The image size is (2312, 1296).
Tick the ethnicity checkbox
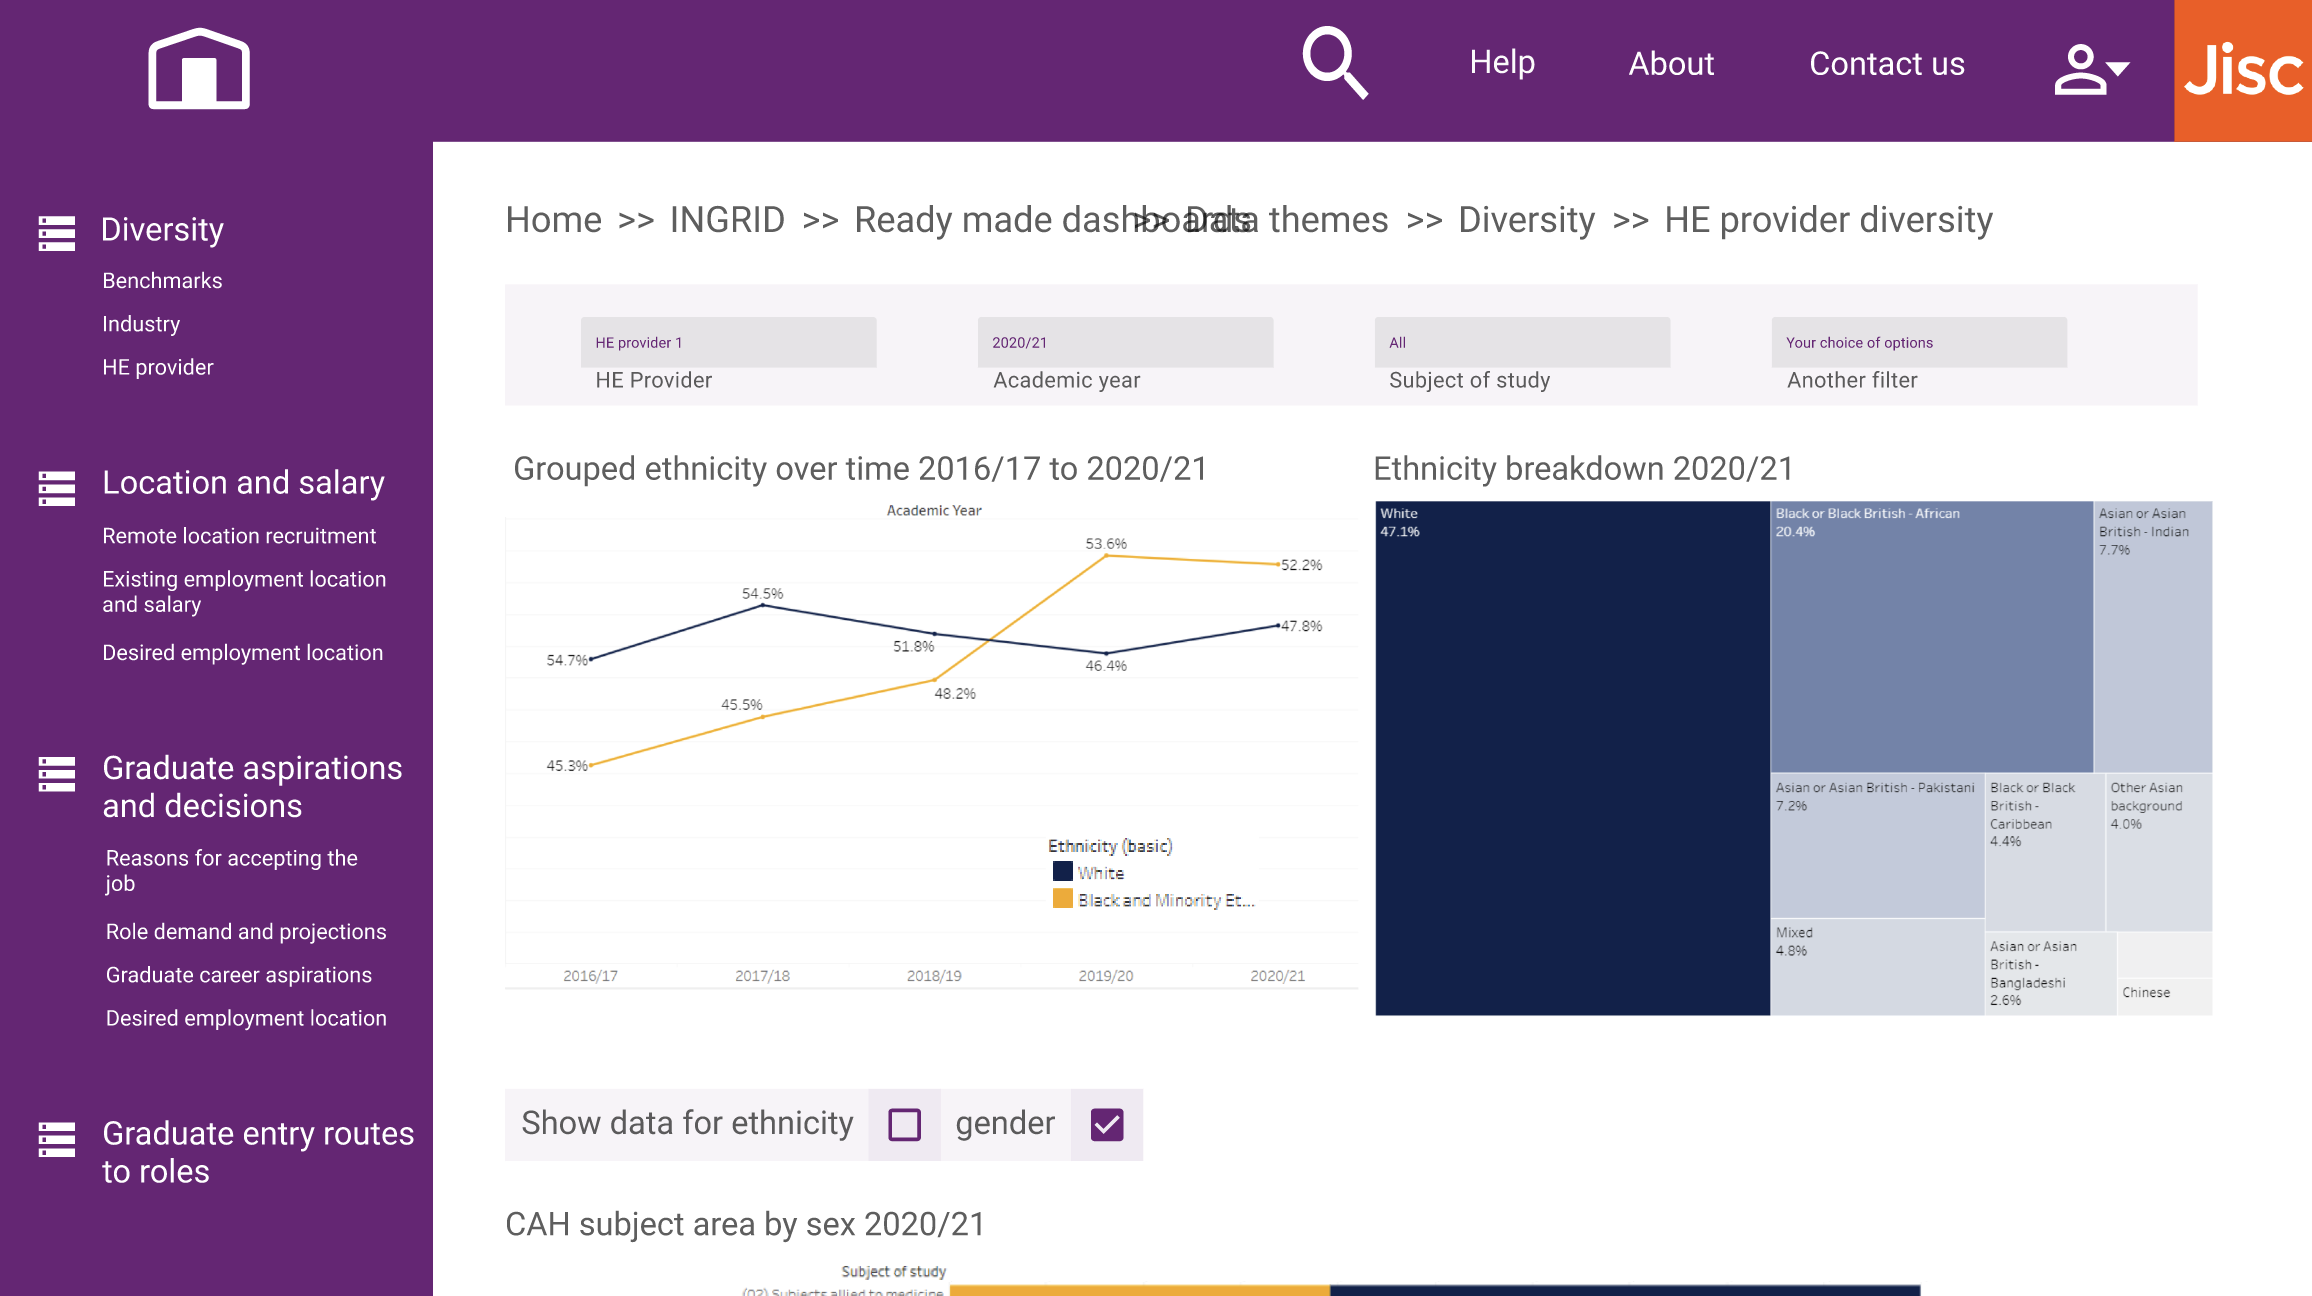[904, 1124]
